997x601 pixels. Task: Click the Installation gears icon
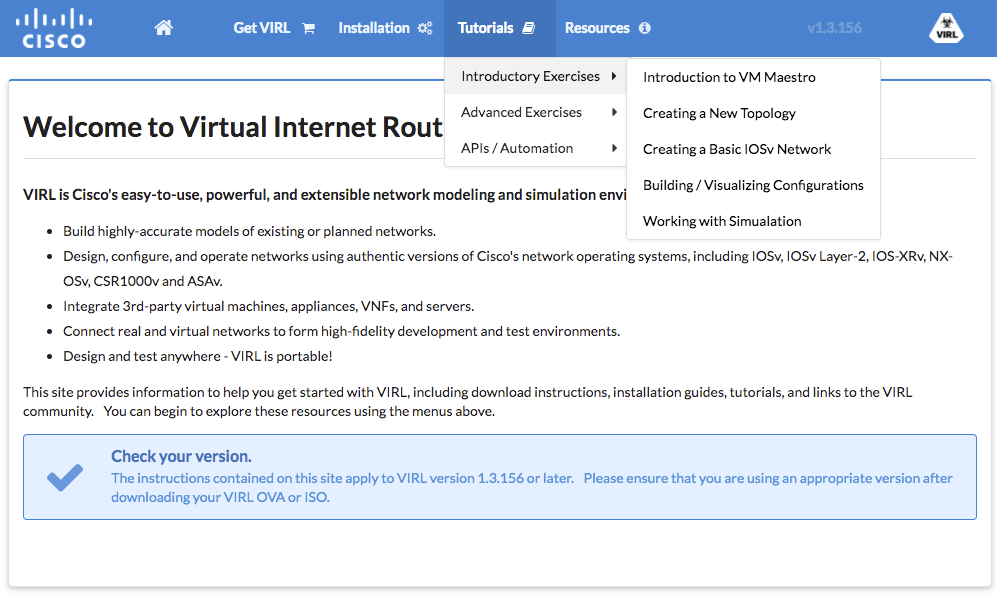point(425,29)
